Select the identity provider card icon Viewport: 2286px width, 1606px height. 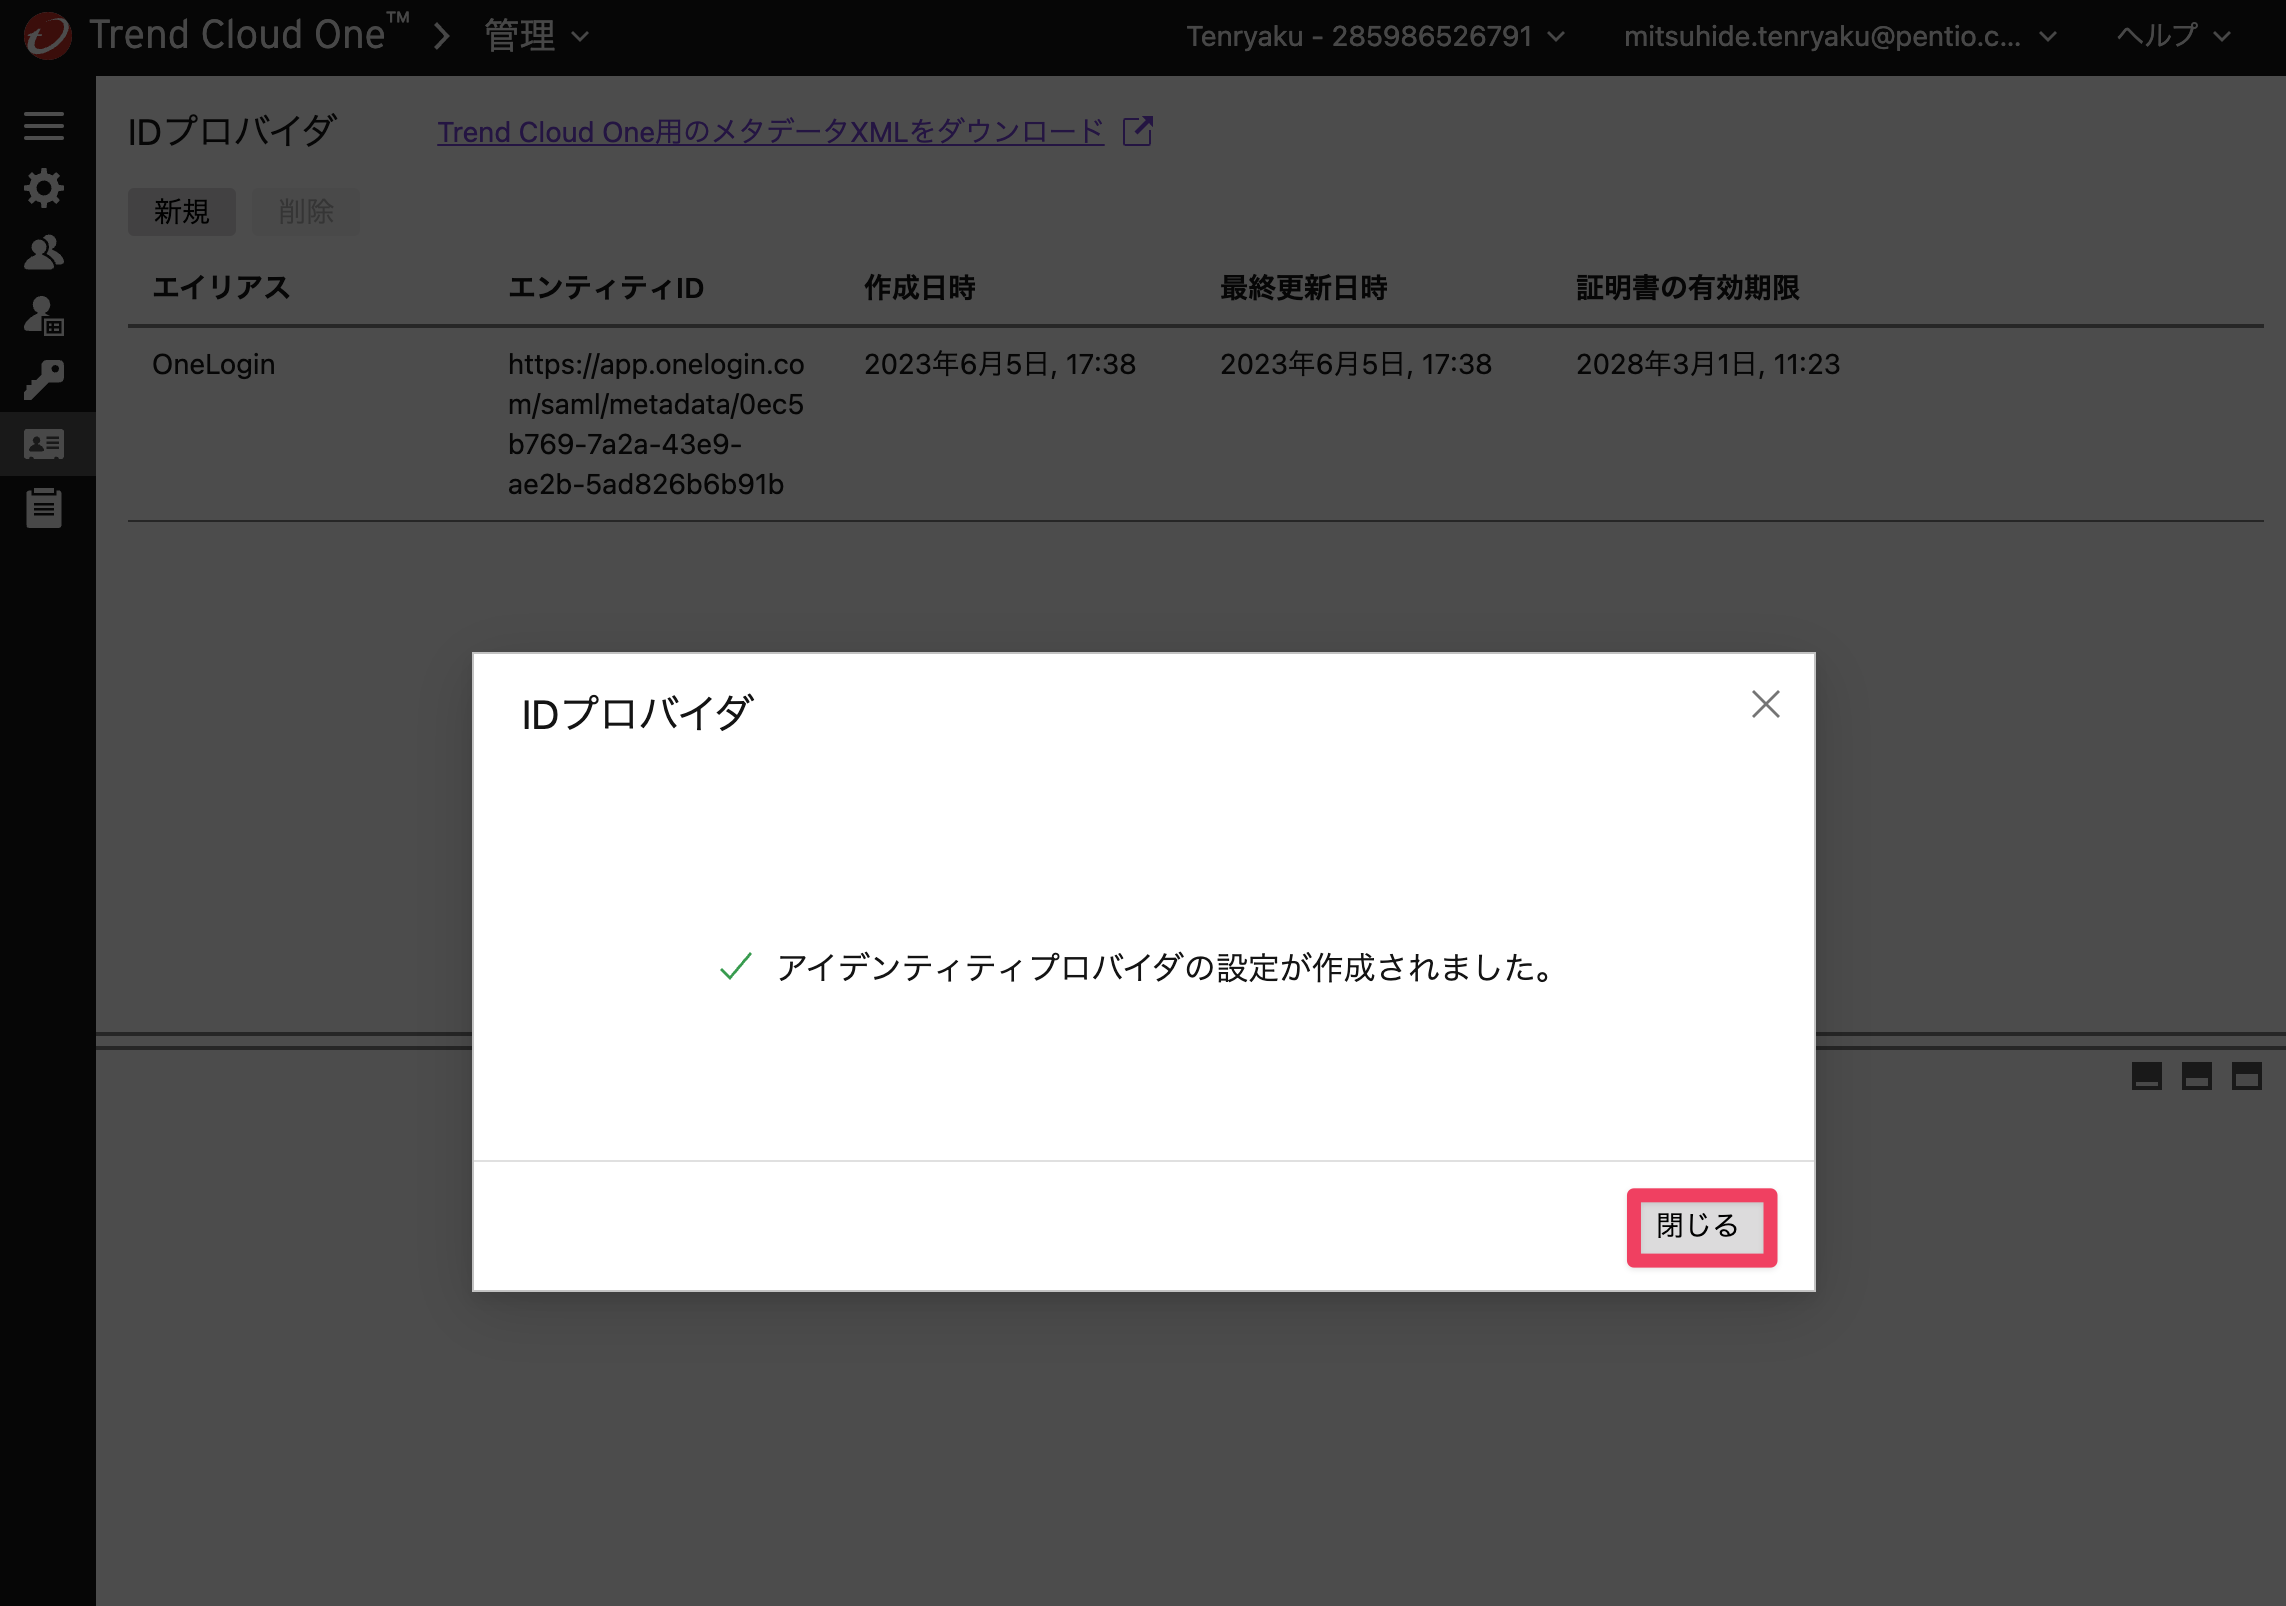44,444
